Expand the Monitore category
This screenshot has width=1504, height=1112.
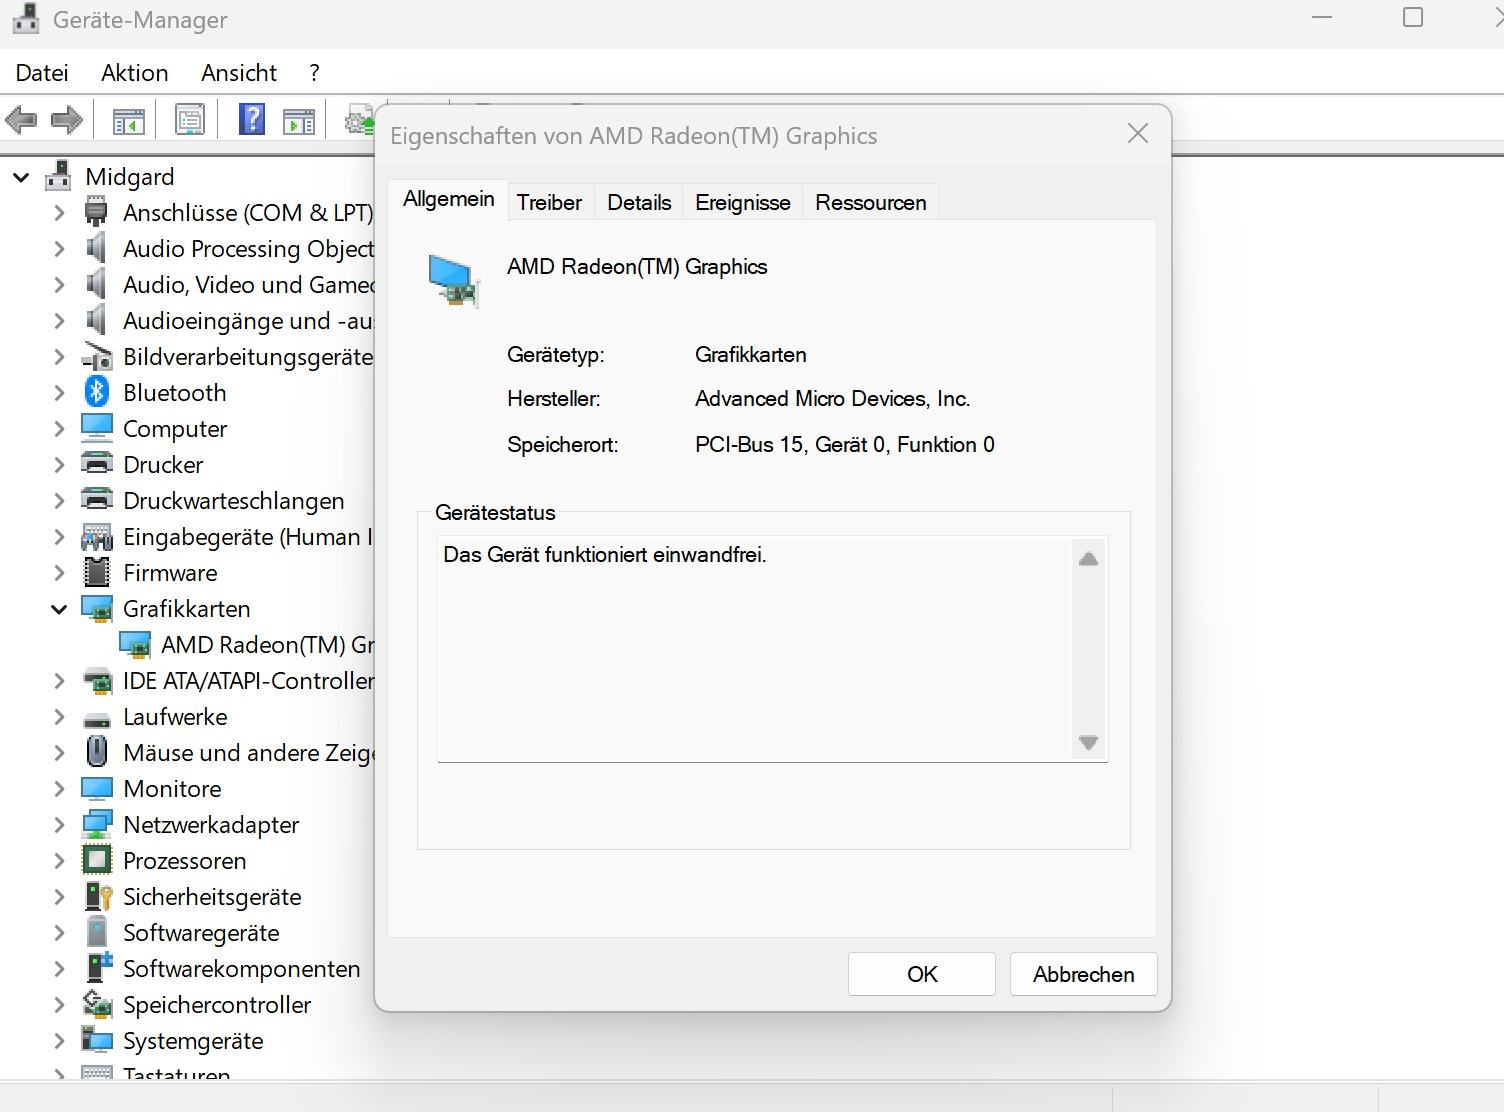(x=59, y=789)
